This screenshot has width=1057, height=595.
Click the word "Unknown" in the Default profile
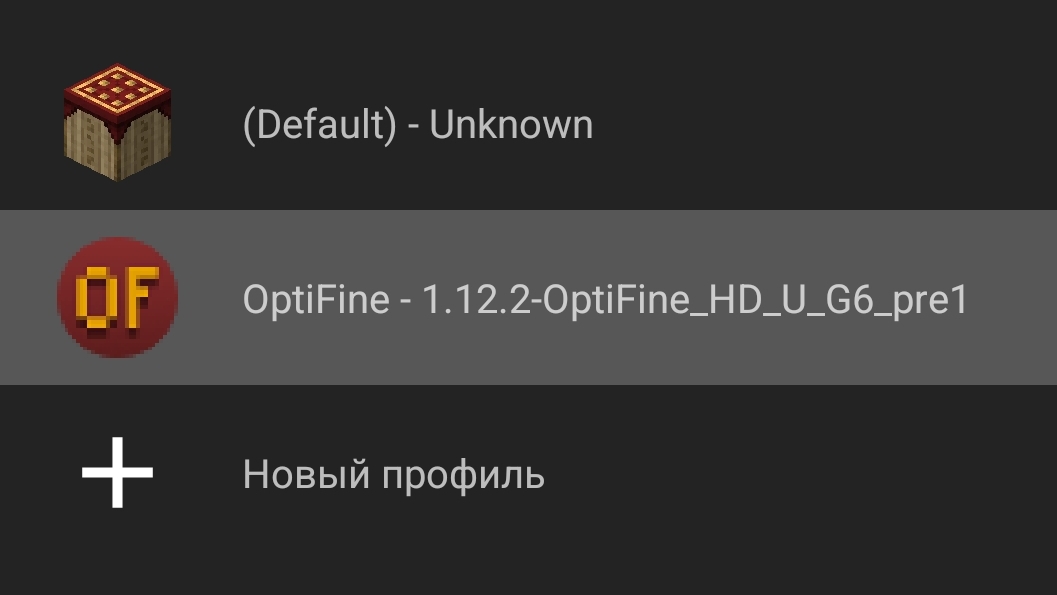tap(511, 125)
